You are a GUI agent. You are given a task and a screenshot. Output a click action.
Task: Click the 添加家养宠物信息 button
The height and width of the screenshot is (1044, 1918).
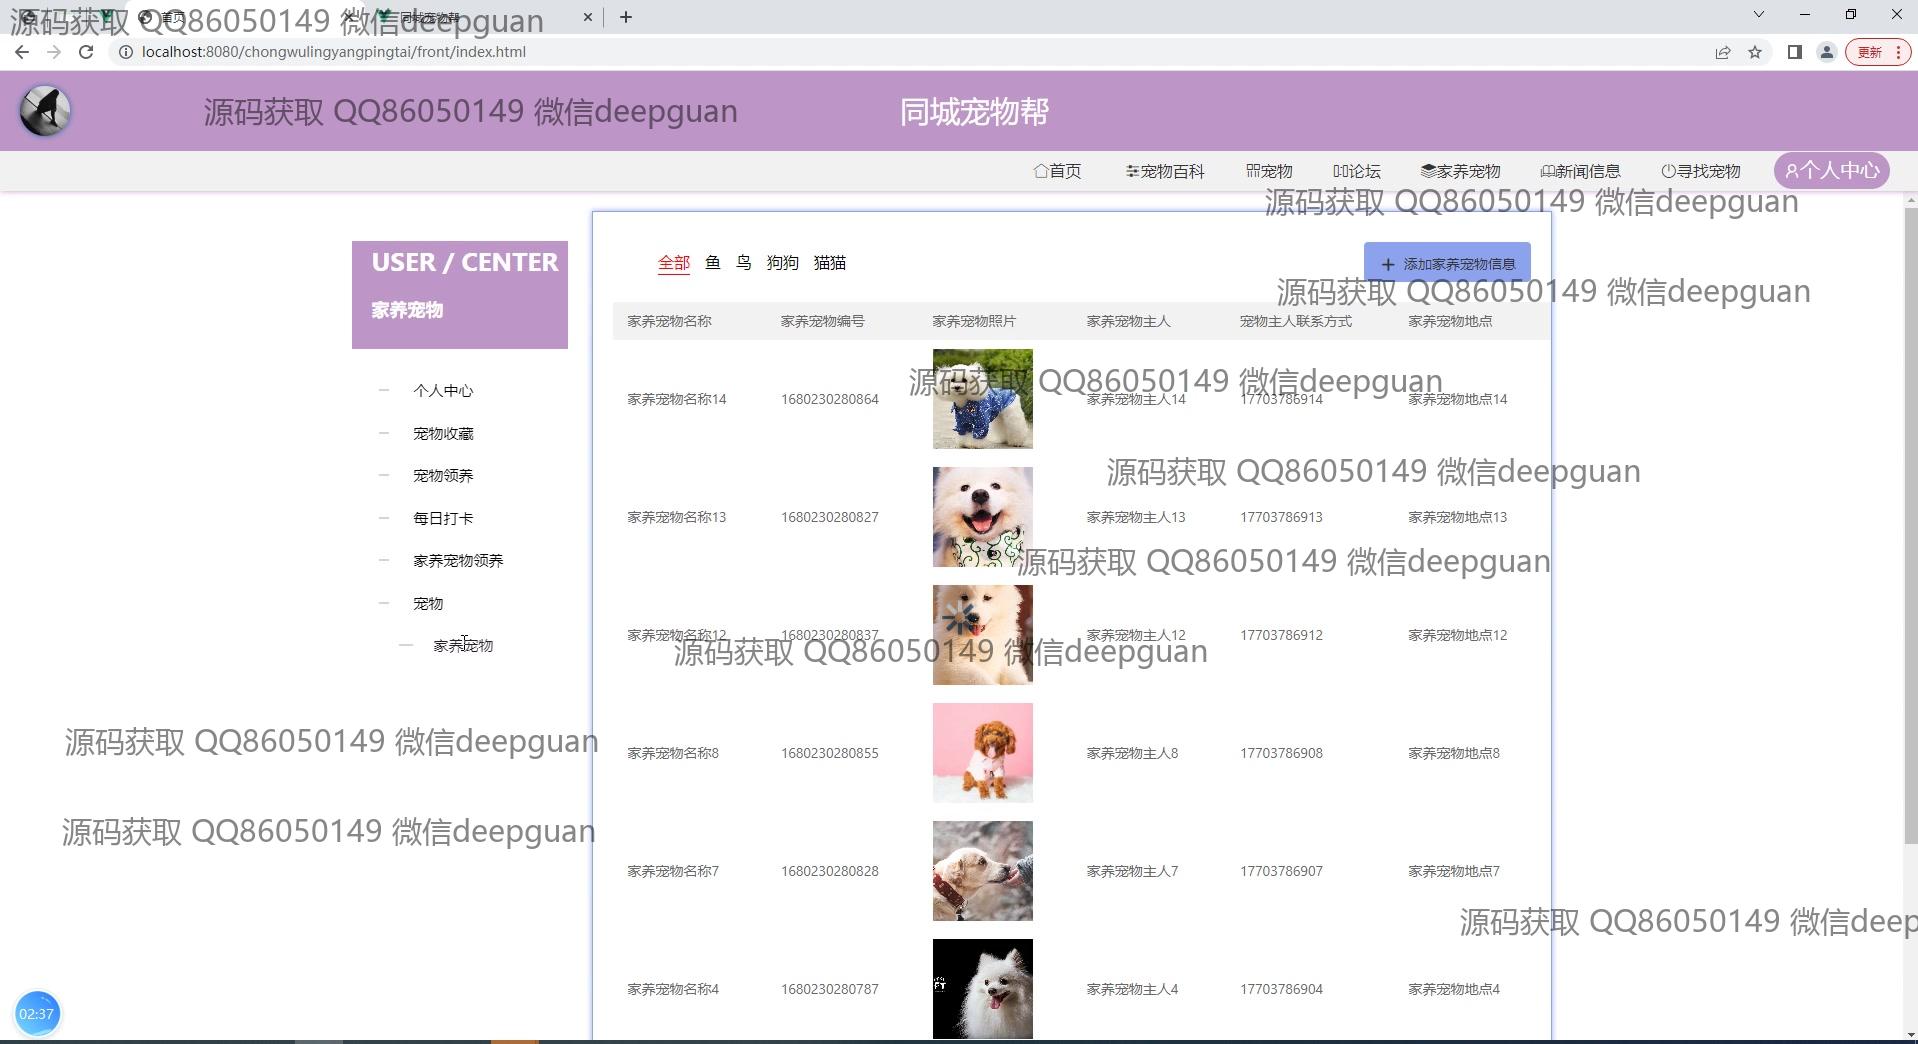(x=1447, y=264)
